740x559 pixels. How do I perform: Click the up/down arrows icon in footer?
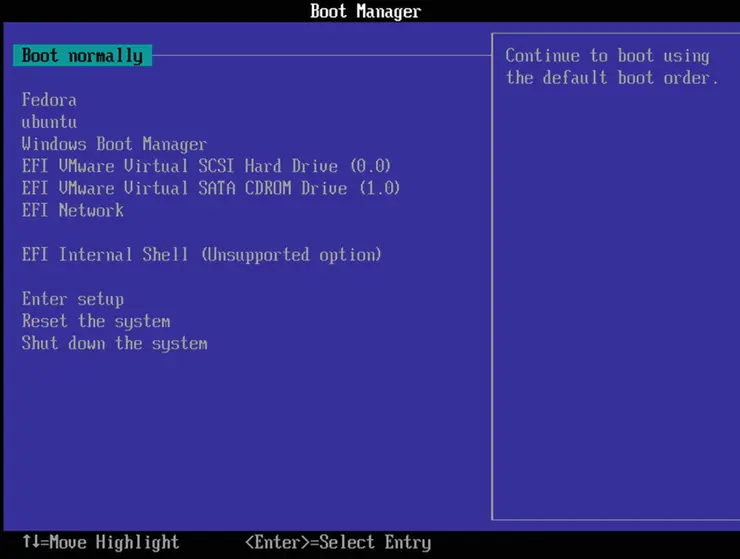[x=29, y=543]
